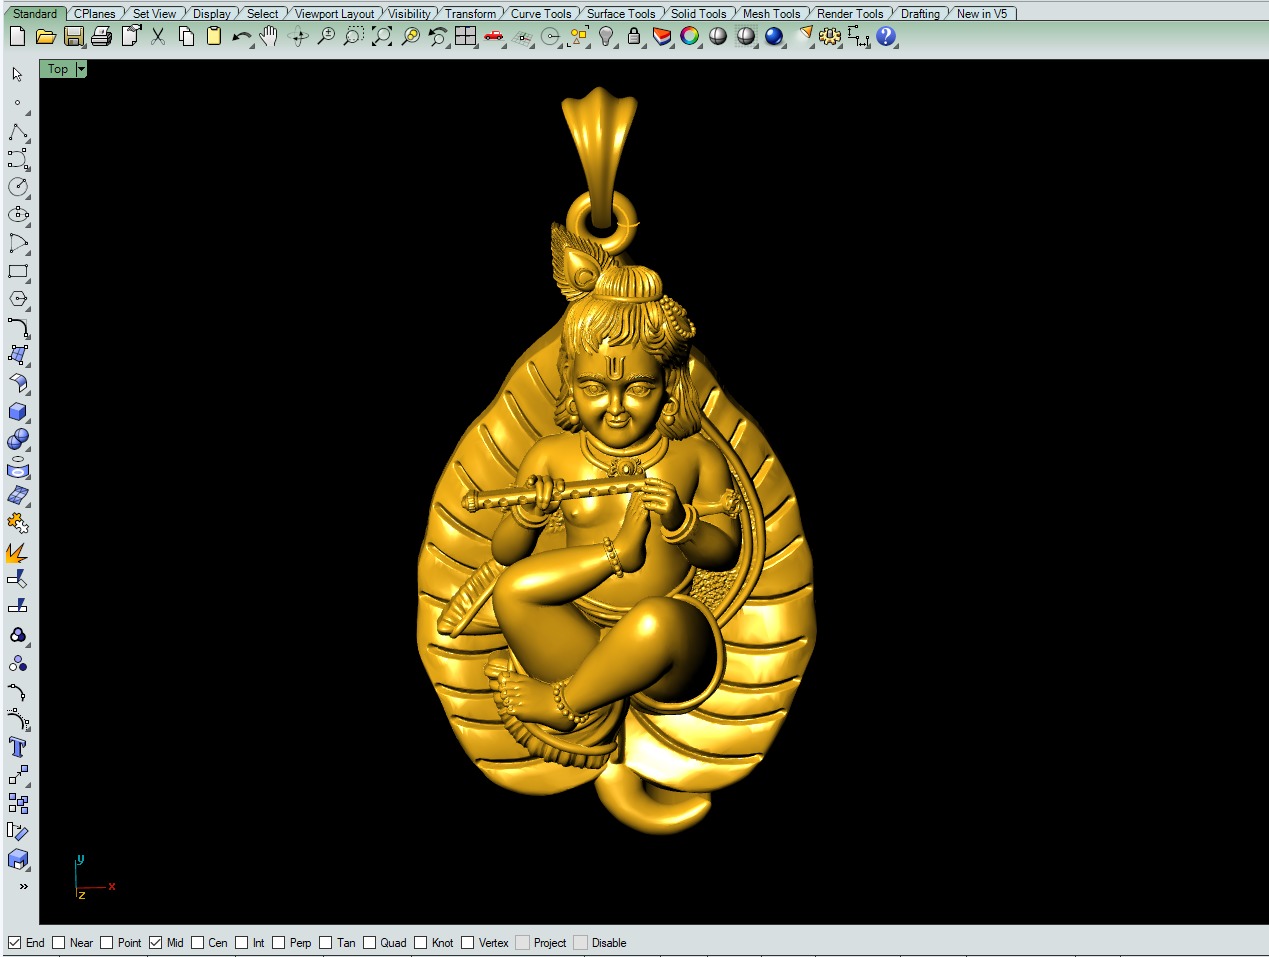Screen dimensions: 1269x957
Task: Switch to the CPlanes toolbar tab
Action: pos(95,14)
